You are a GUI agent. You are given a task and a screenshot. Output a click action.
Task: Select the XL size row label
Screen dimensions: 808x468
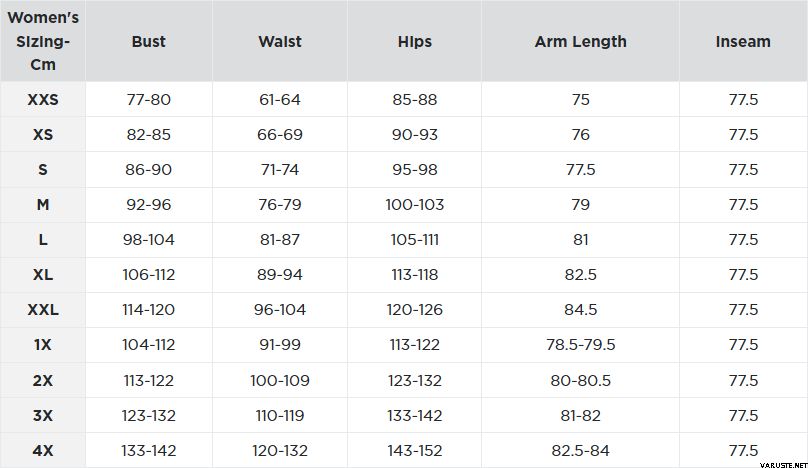coord(43,275)
